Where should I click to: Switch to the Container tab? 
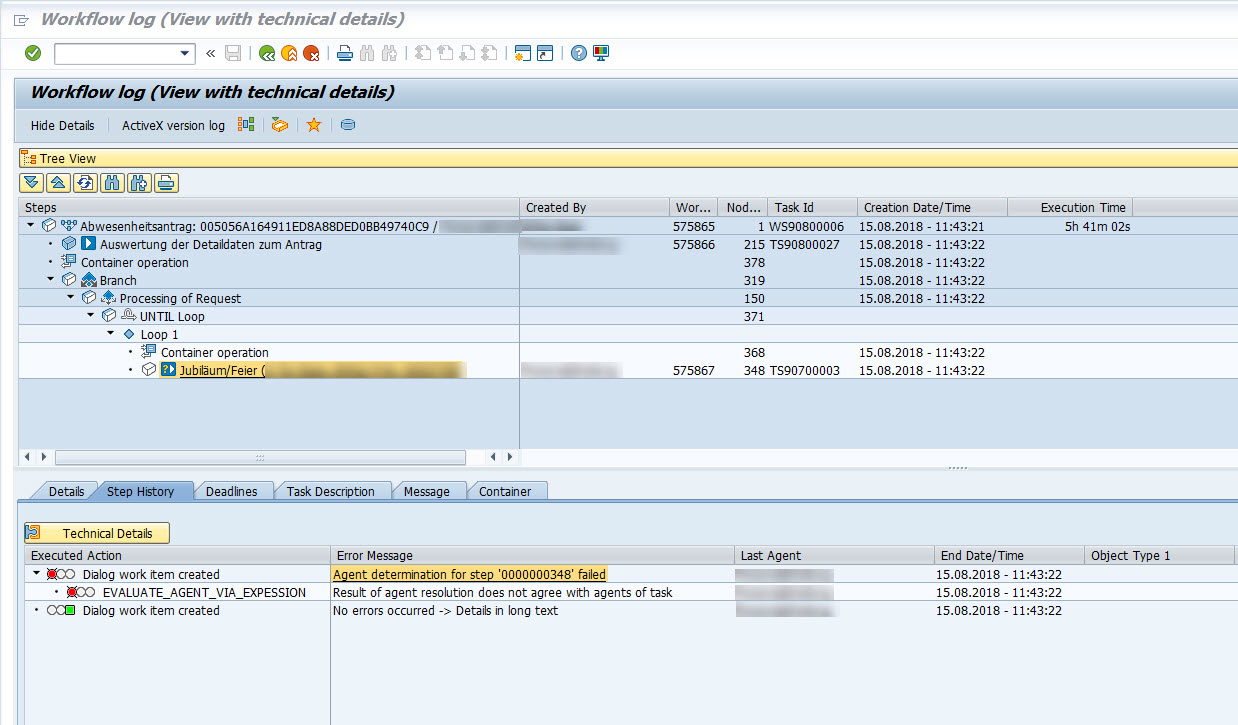[505, 491]
